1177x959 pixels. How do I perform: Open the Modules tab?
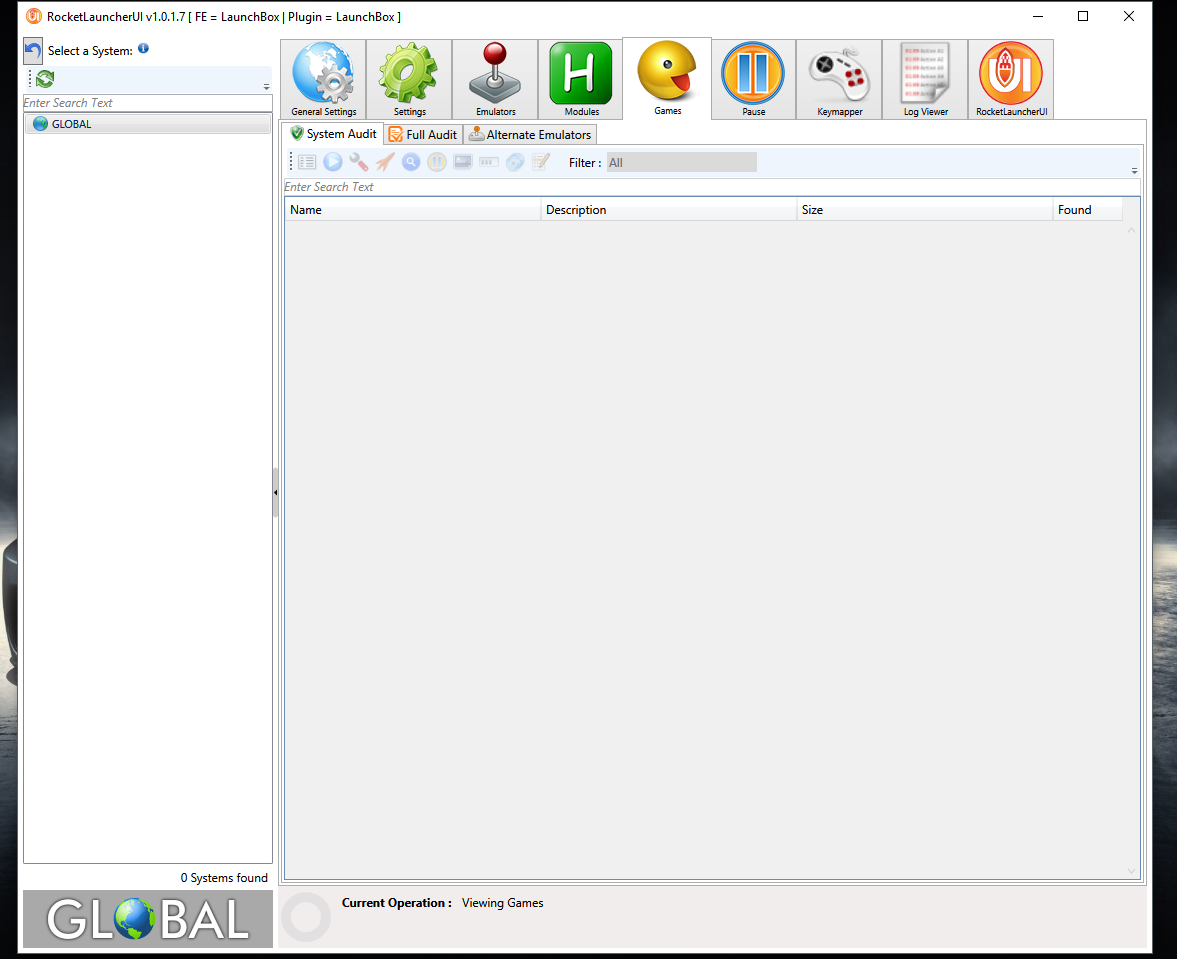(580, 80)
